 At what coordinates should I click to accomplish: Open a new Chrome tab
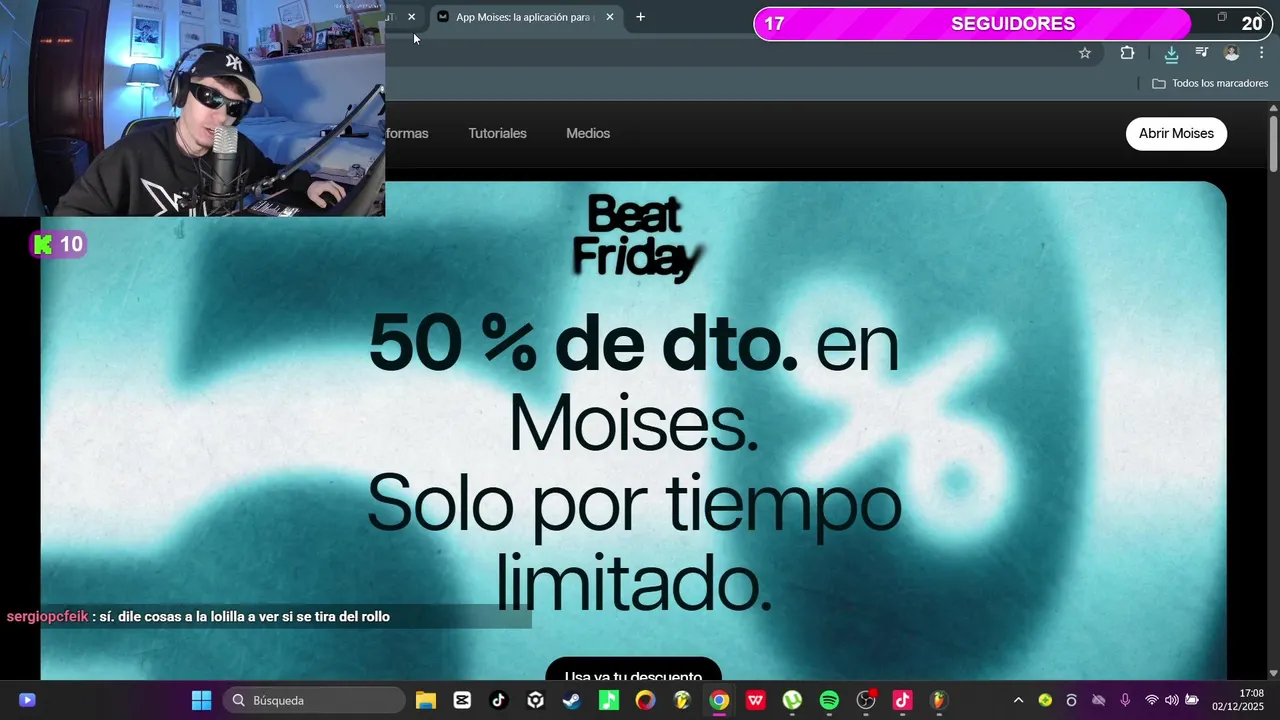click(640, 17)
